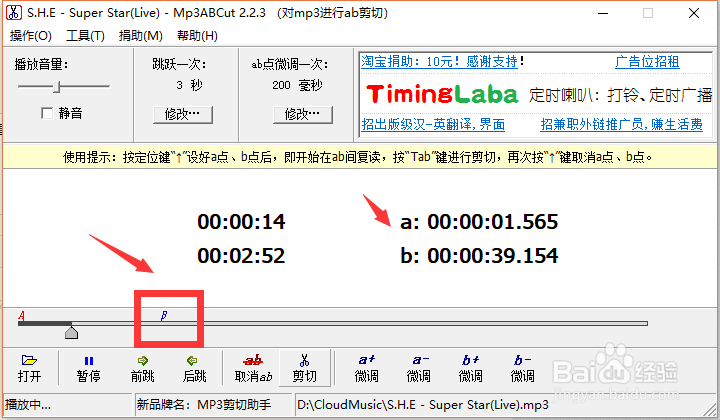The height and width of the screenshot is (420, 720).
Task: Close the Mp3ABCut window
Action: point(694,13)
